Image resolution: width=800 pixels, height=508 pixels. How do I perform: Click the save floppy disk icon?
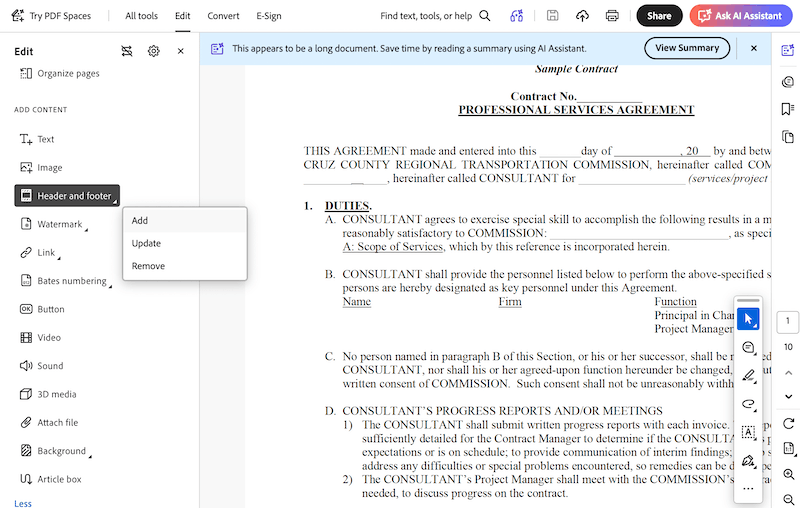[553, 16]
